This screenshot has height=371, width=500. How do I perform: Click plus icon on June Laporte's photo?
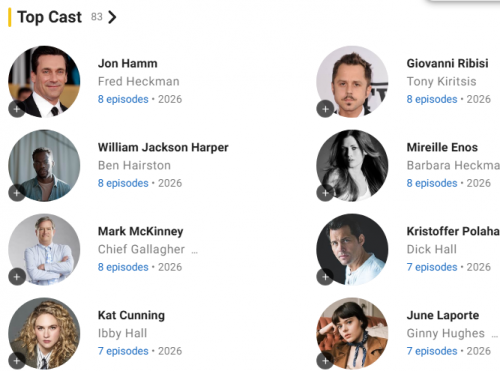(x=325, y=361)
